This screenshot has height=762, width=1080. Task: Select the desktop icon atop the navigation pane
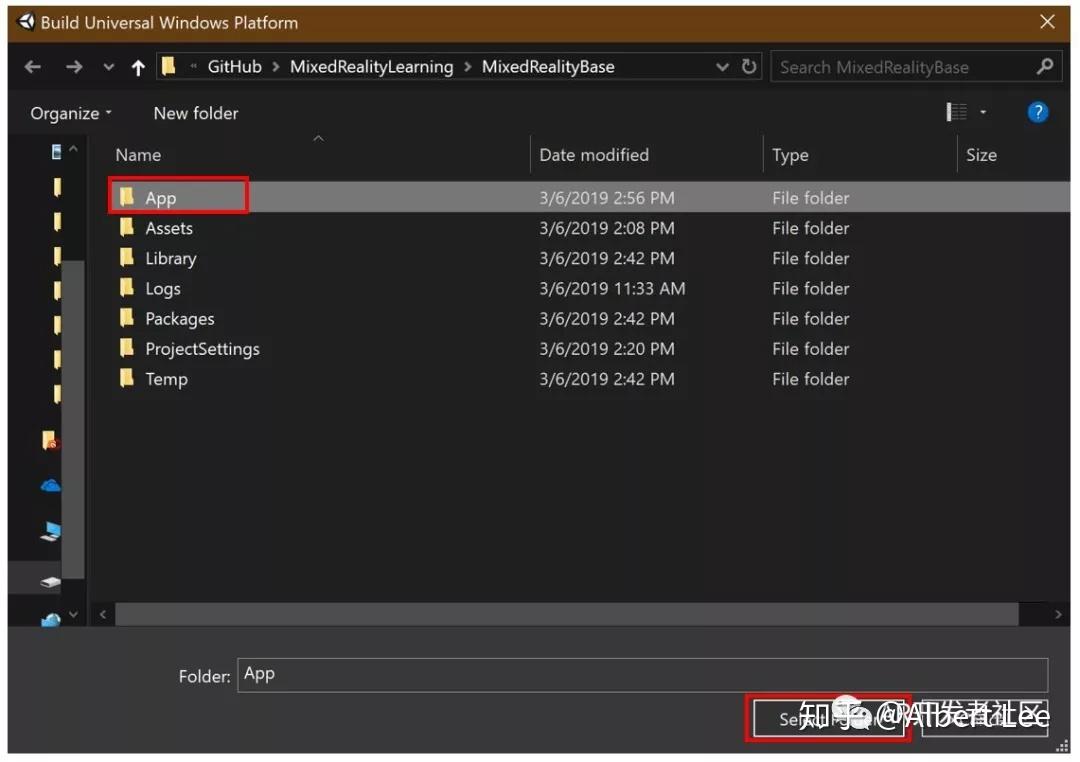coord(56,151)
